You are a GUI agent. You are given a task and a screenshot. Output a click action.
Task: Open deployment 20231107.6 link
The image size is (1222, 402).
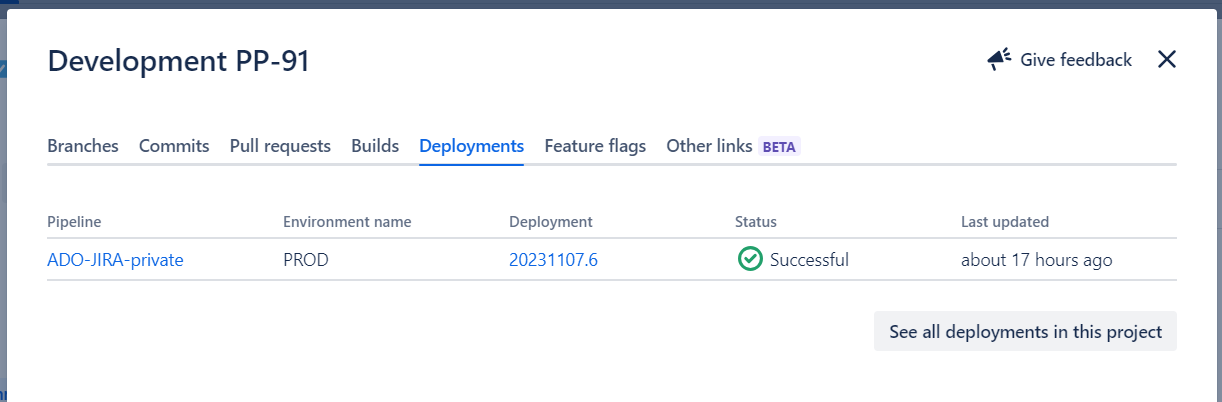click(x=553, y=260)
